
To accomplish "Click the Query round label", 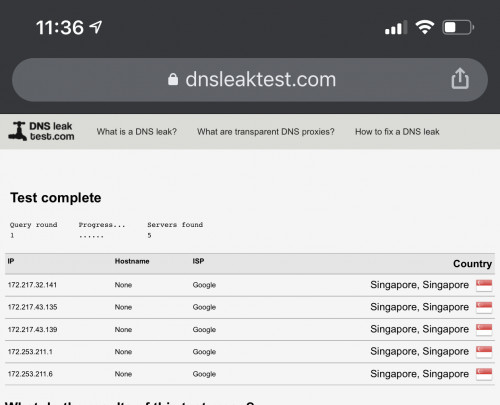I will click(33, 225).
